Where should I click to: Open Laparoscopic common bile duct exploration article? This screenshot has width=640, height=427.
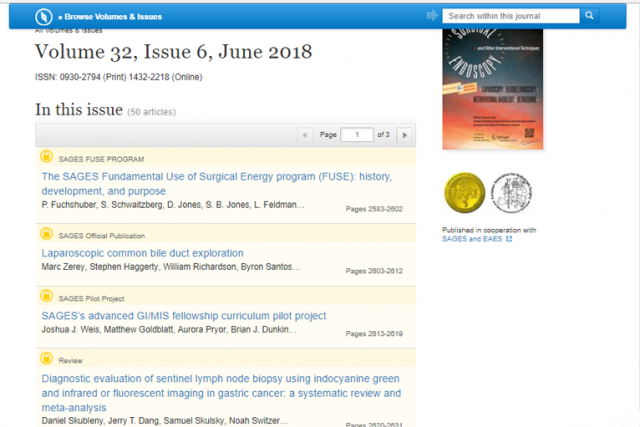[142, 253]
